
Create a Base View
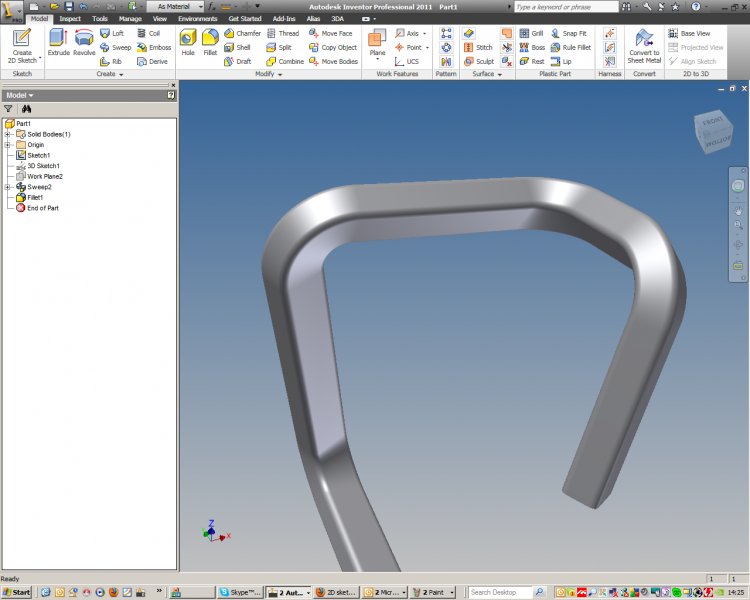point(689,33)
